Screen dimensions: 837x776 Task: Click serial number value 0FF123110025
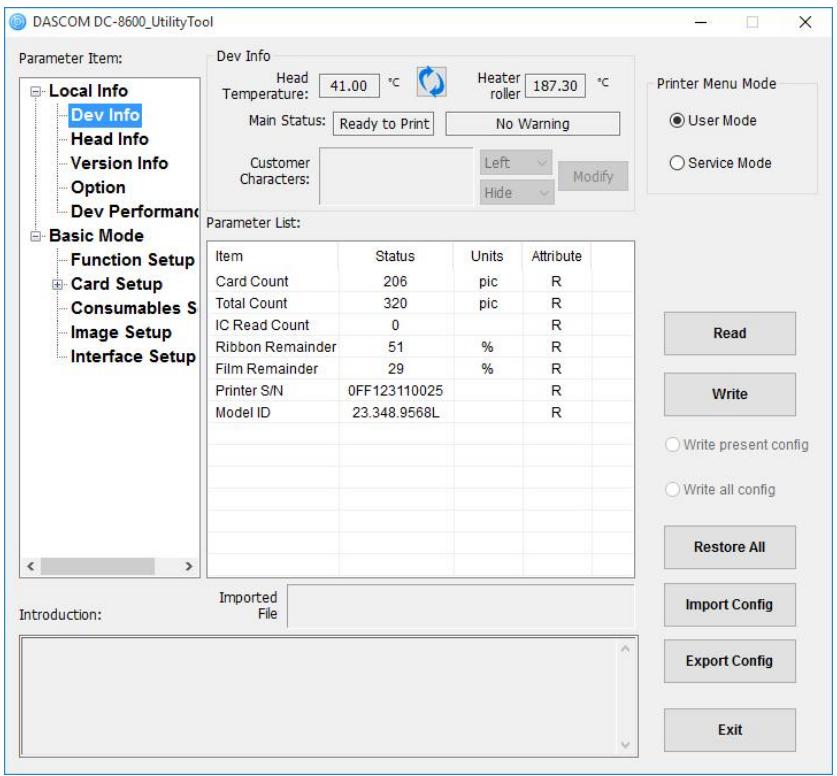396,391
